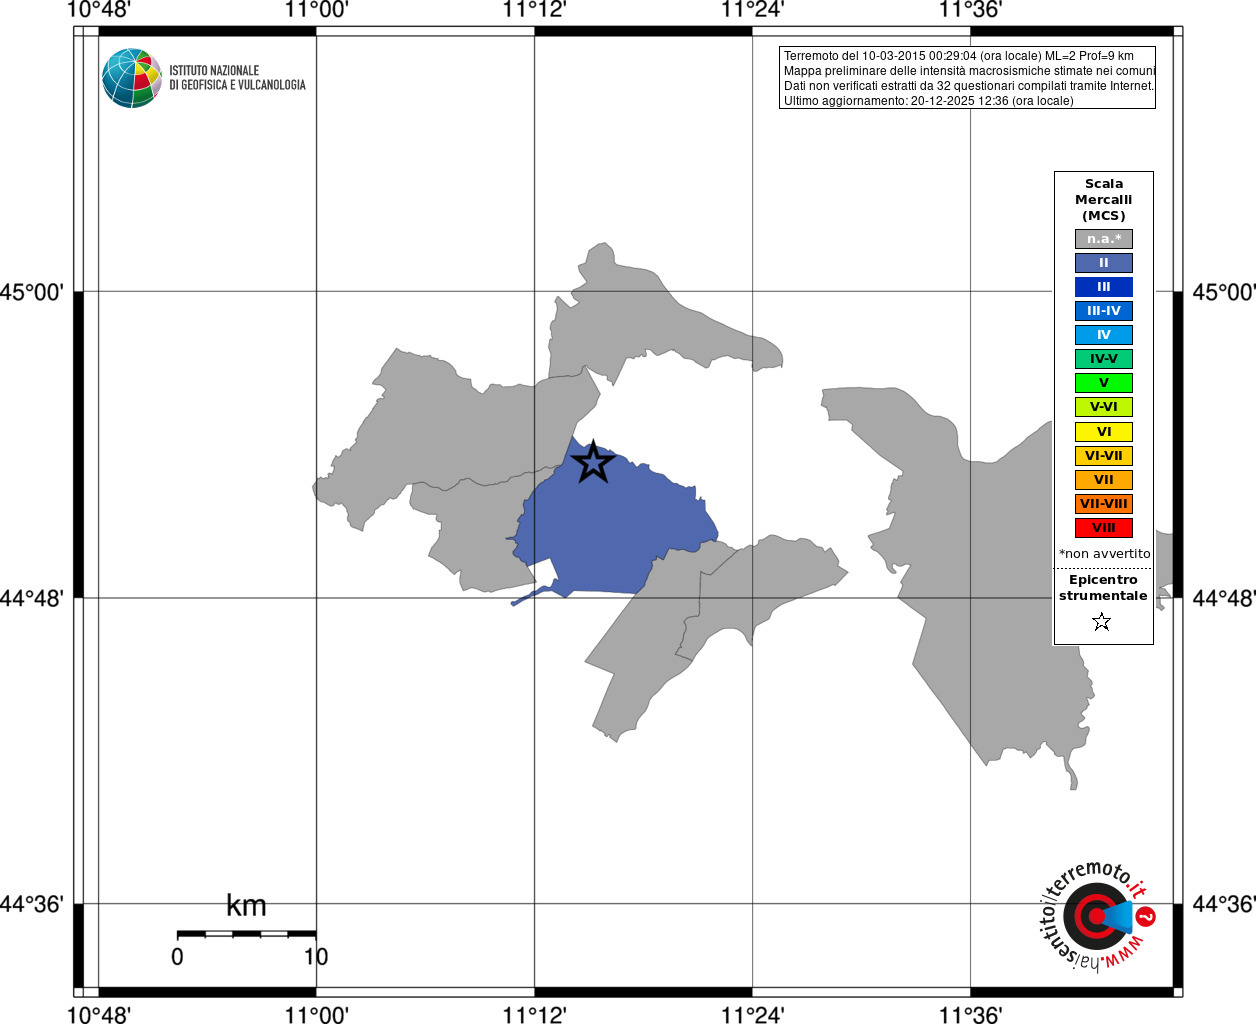Select the VI-VII intensity legend swatch
This screenshot has height=1024, width=1256.
click(1104, 456)
